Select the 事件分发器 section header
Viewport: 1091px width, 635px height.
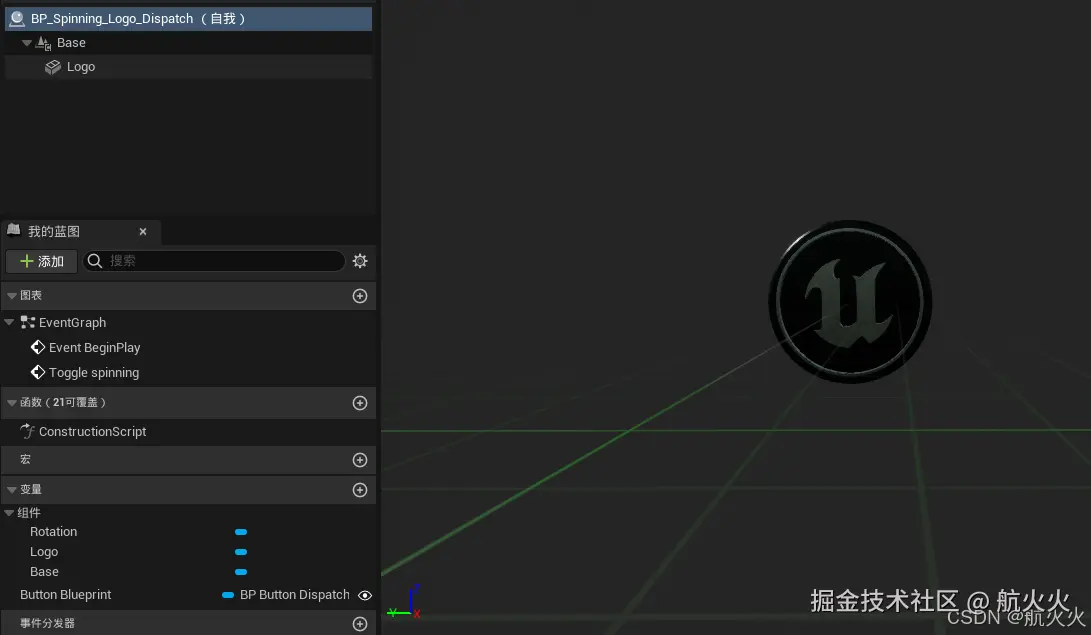pyautogui.click(x=188, y=623)
